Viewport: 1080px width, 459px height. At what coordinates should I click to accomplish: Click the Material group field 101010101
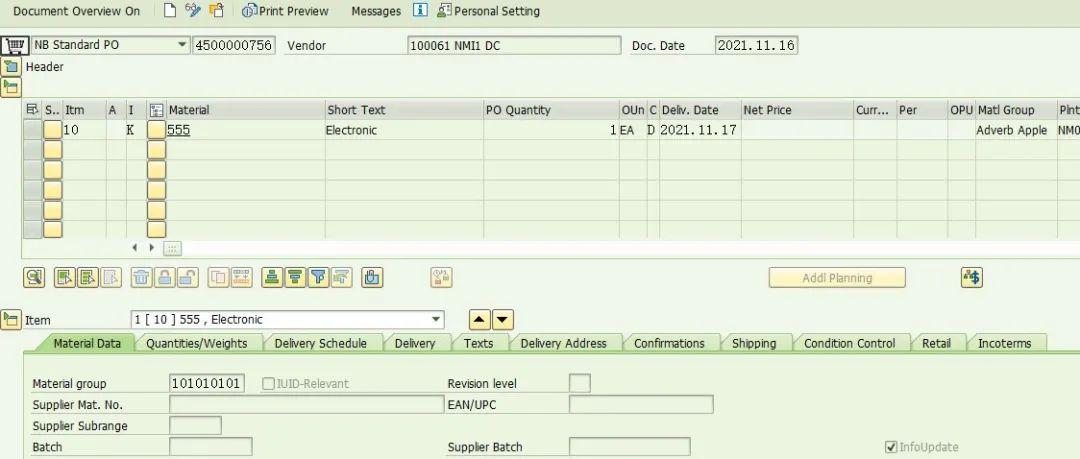(207, 383)
